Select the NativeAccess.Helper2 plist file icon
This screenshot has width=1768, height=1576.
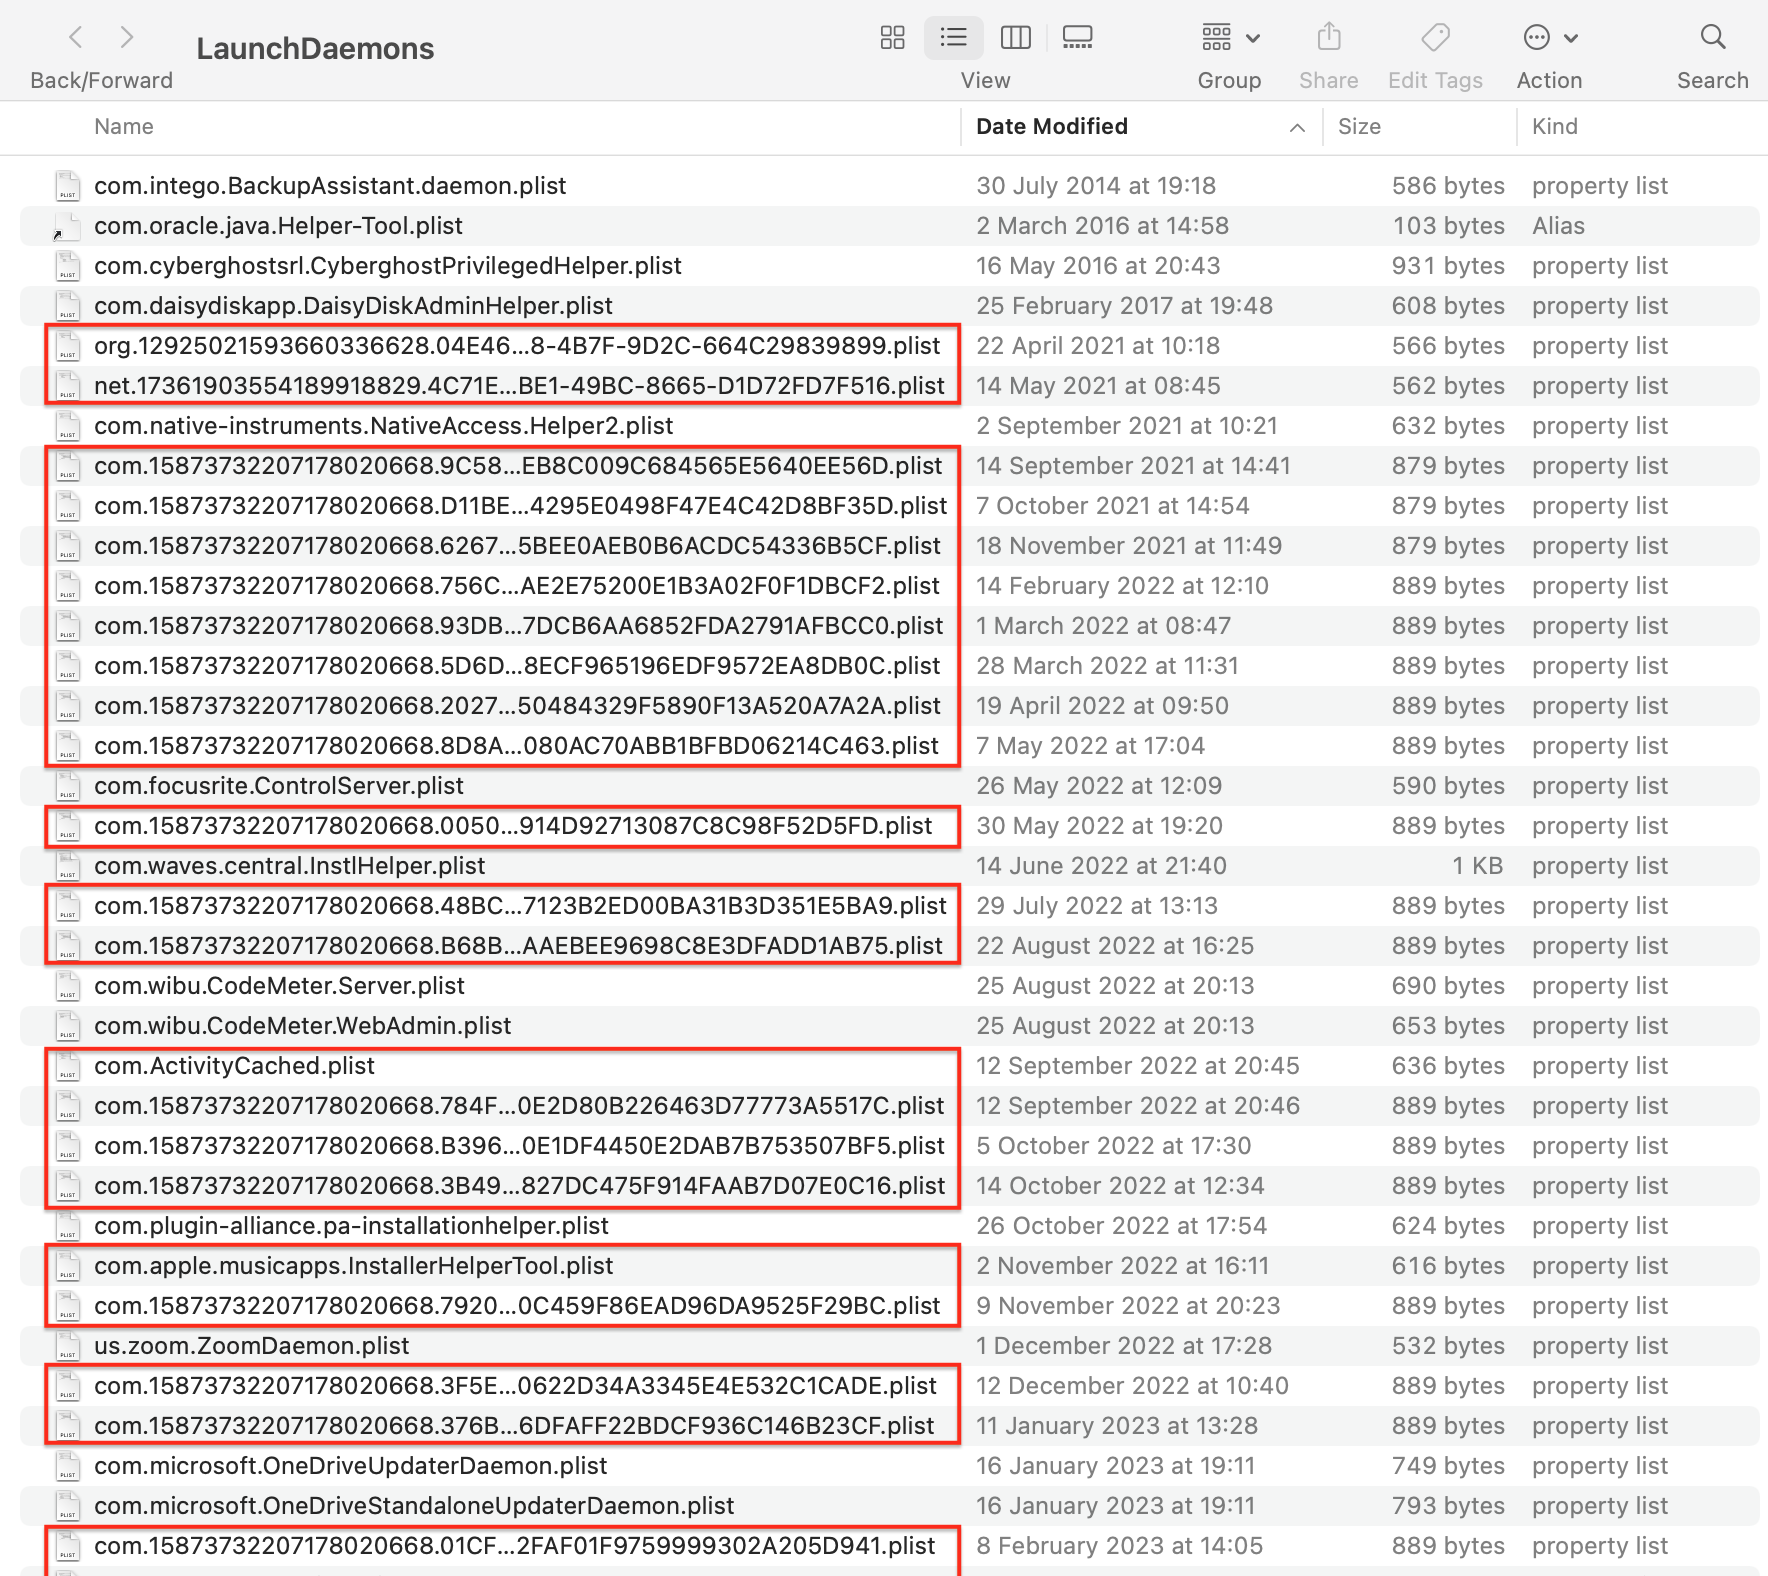[68, 426]
